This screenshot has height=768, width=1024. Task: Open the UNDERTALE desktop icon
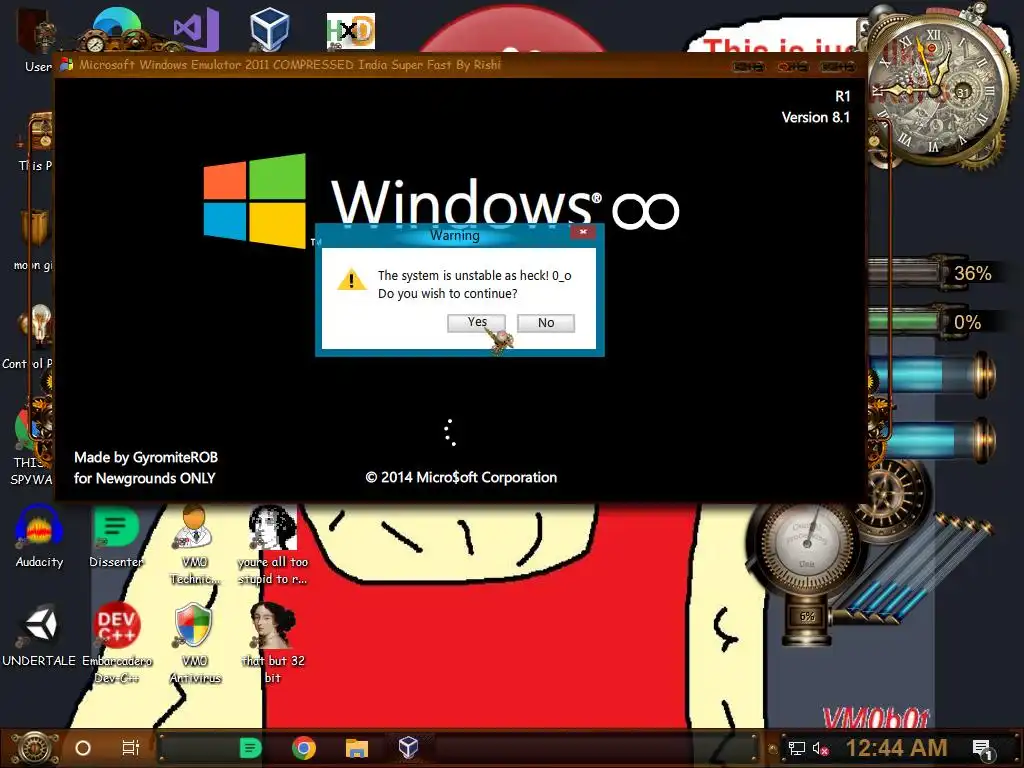point(39,636)
